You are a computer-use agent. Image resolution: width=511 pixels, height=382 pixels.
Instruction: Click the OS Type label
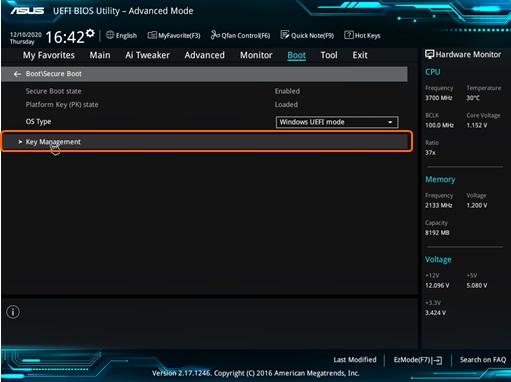click(38, 122)
